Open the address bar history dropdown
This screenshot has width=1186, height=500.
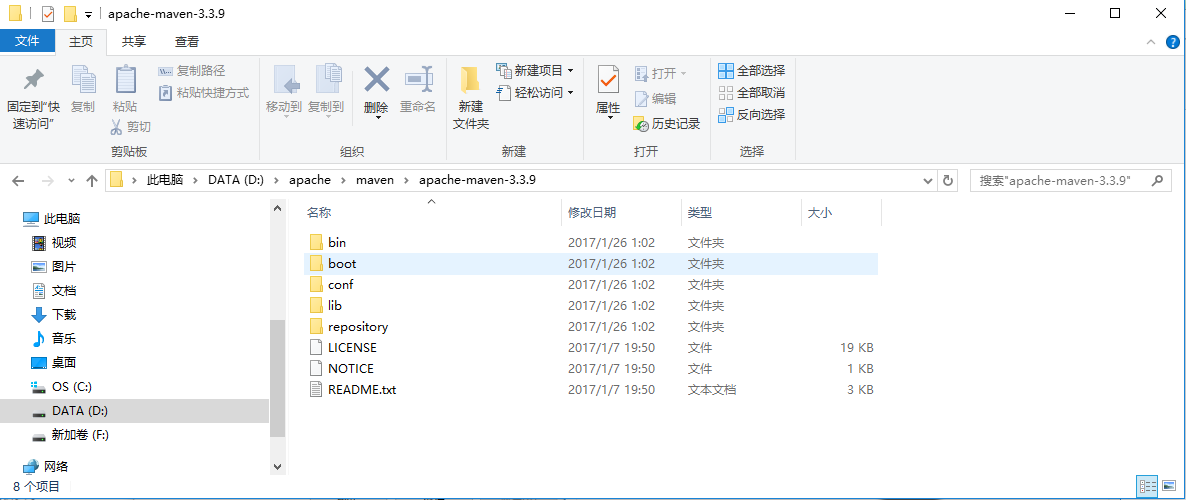(x=929, y=182)
